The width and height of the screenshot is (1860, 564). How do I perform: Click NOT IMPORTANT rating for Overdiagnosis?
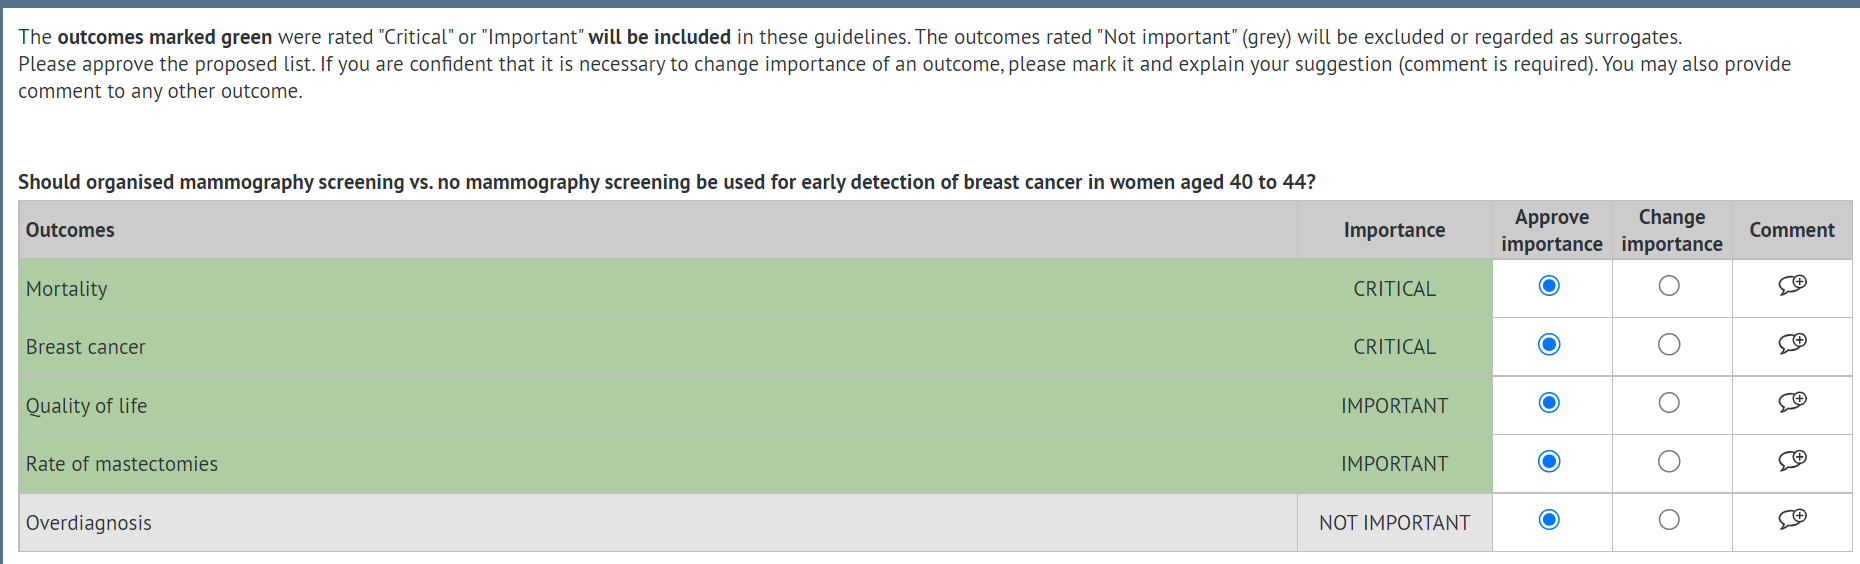tap(1394, 523)
